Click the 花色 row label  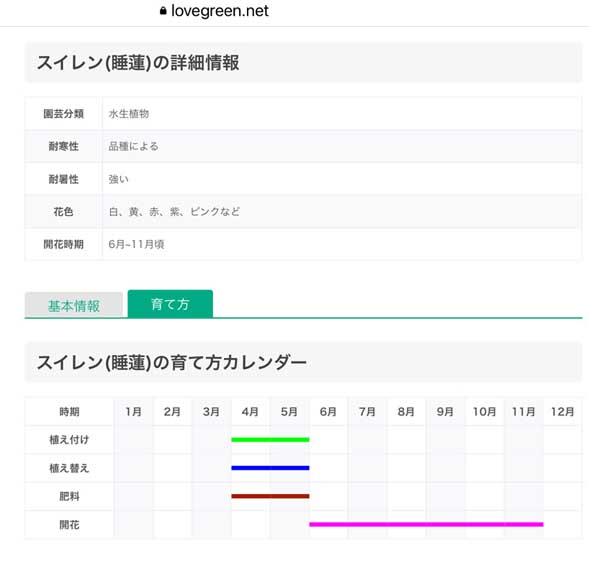(x=63, y=212)
